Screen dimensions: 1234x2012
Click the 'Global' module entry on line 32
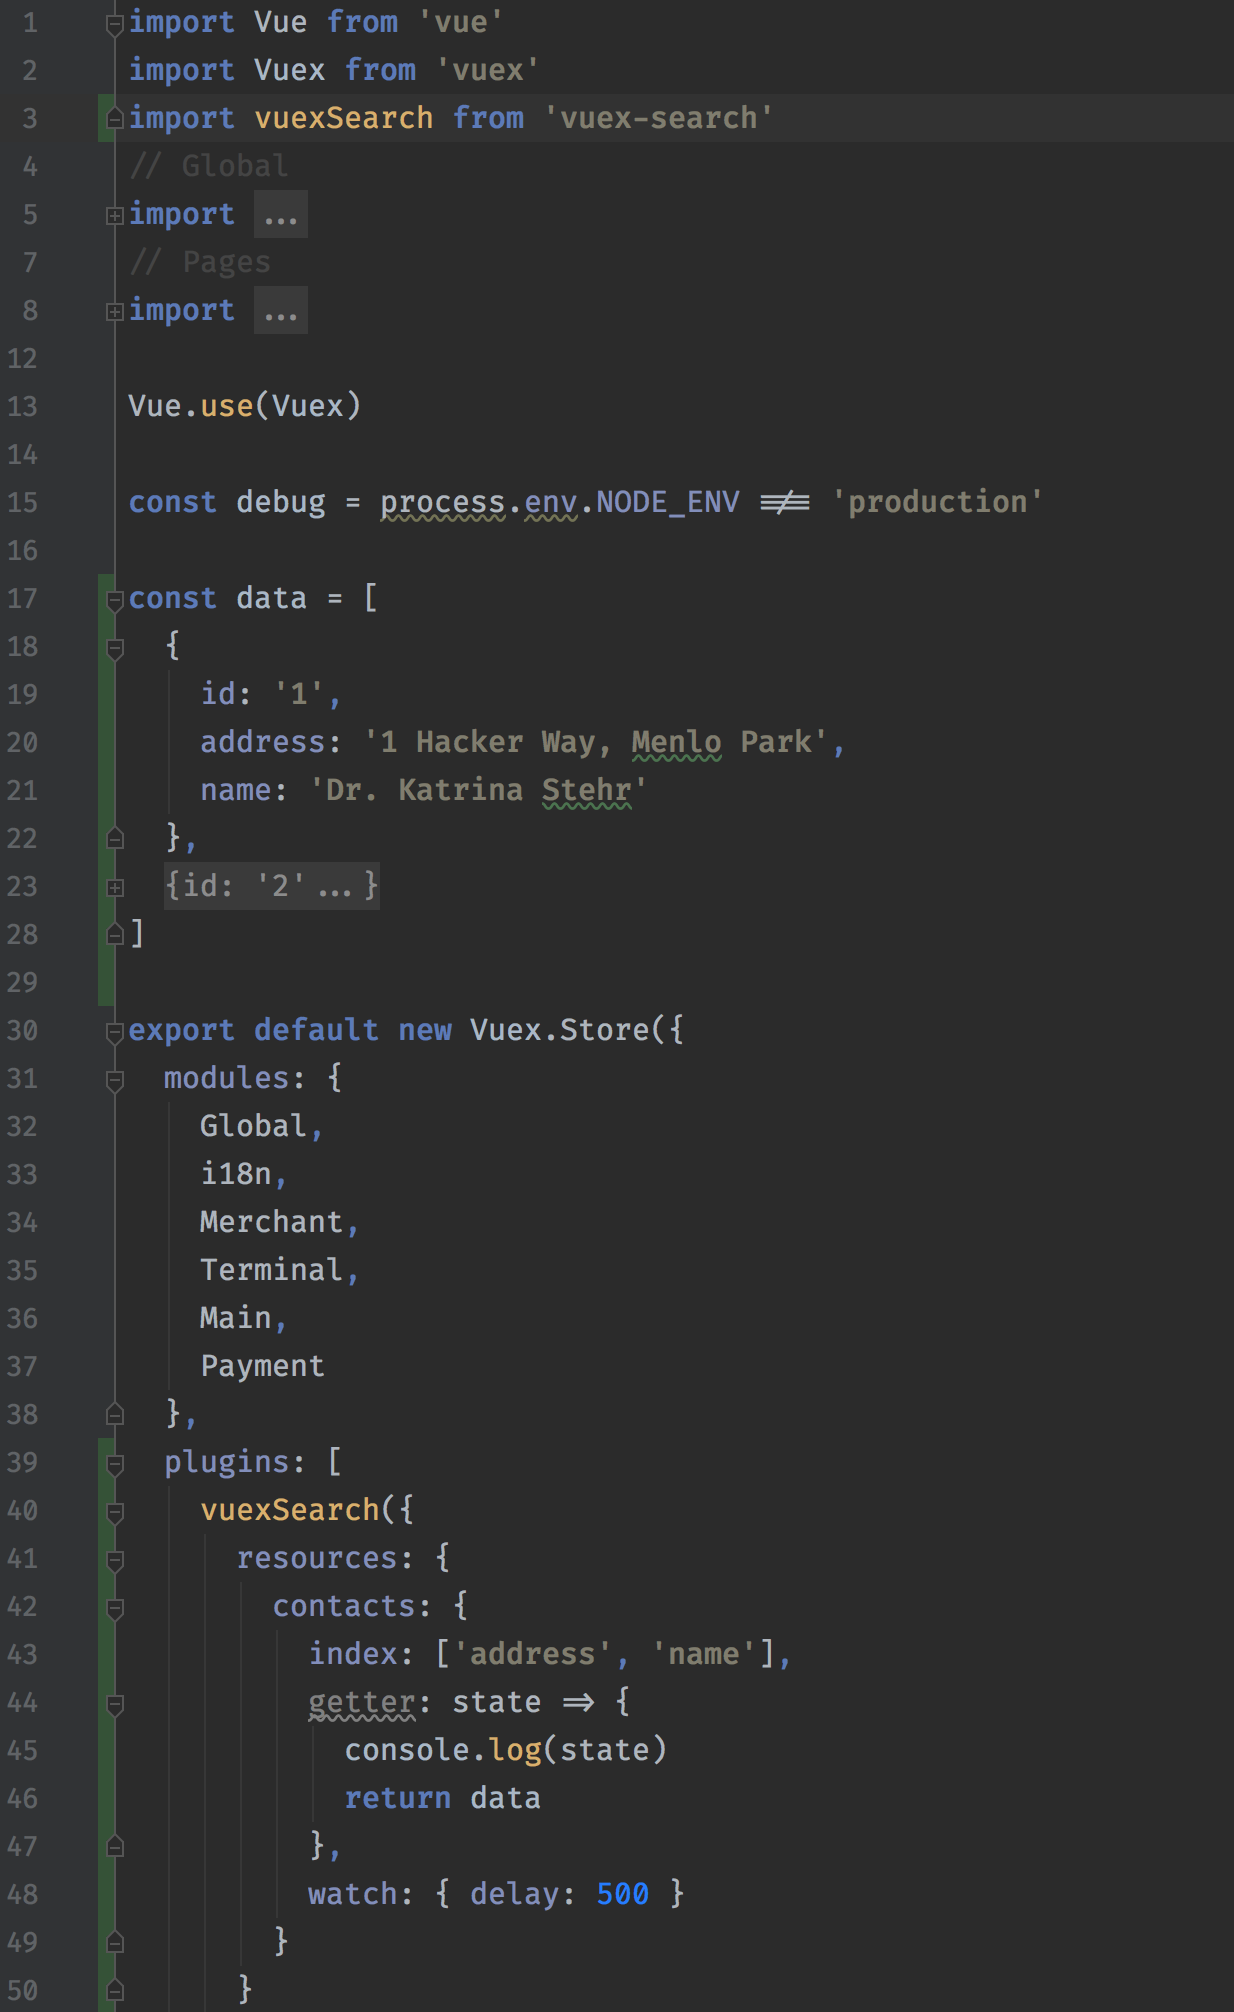(x=253, y=1126)
